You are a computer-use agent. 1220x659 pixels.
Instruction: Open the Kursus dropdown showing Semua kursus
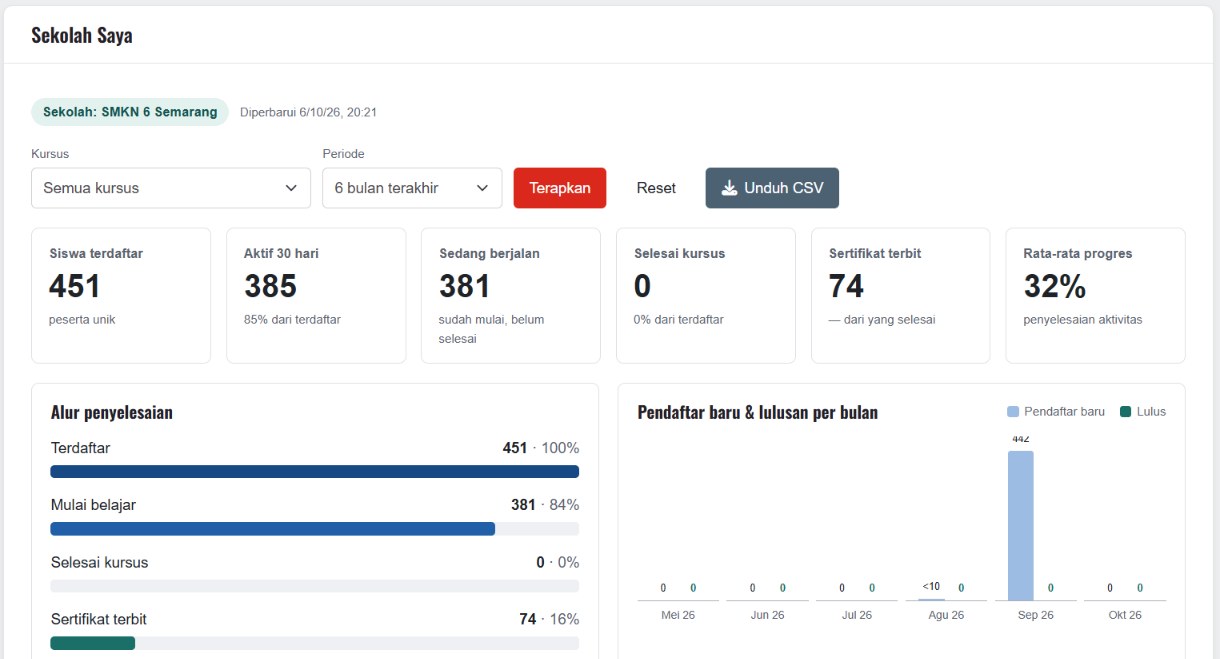(171, 188)
